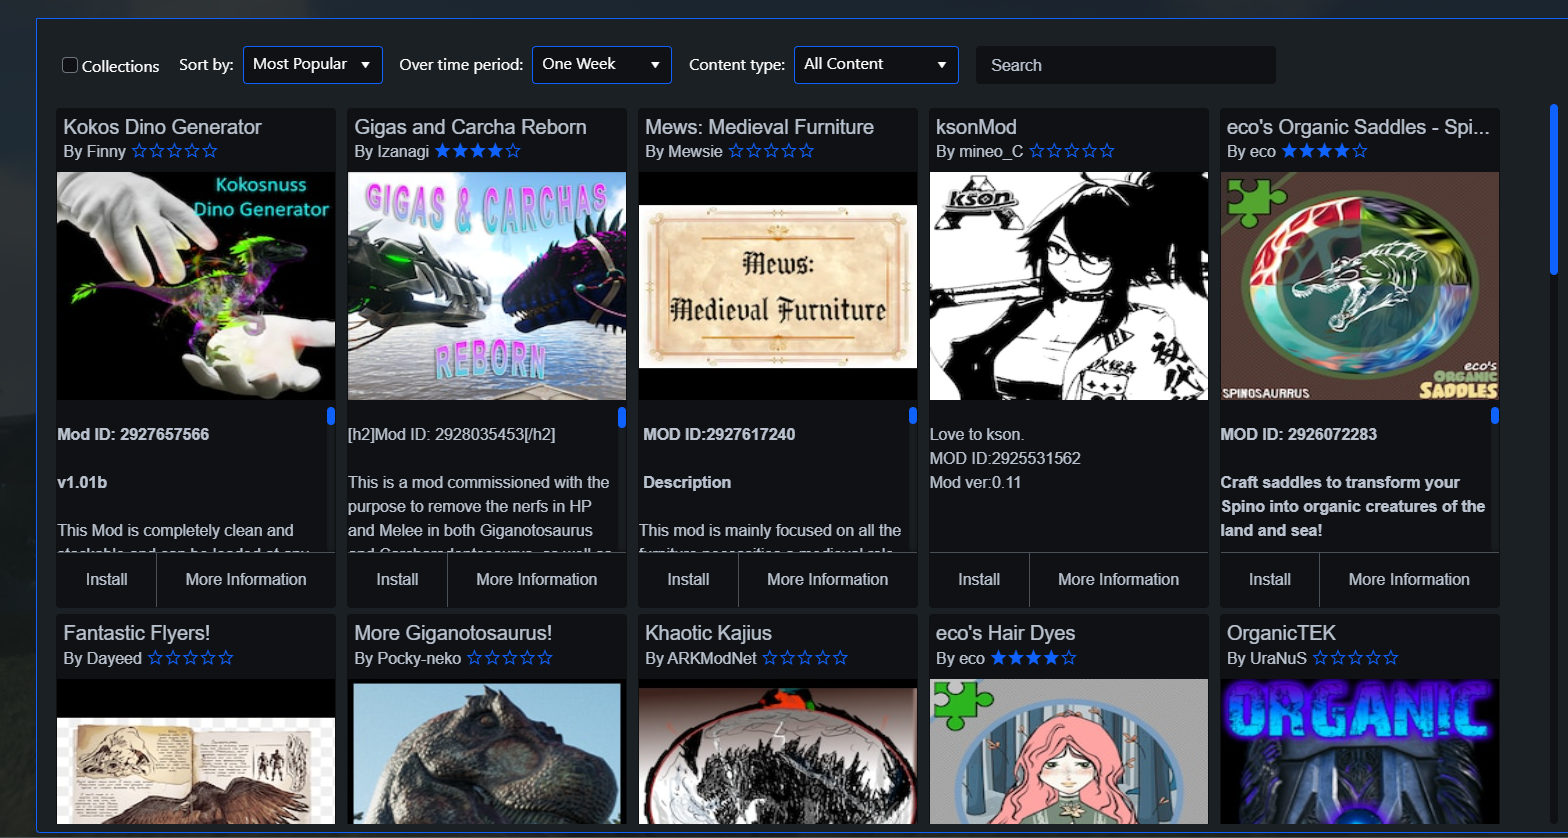1568x838 pixels.
Task: Open the All Content type dropdown
Action: [x=876, y=64]
